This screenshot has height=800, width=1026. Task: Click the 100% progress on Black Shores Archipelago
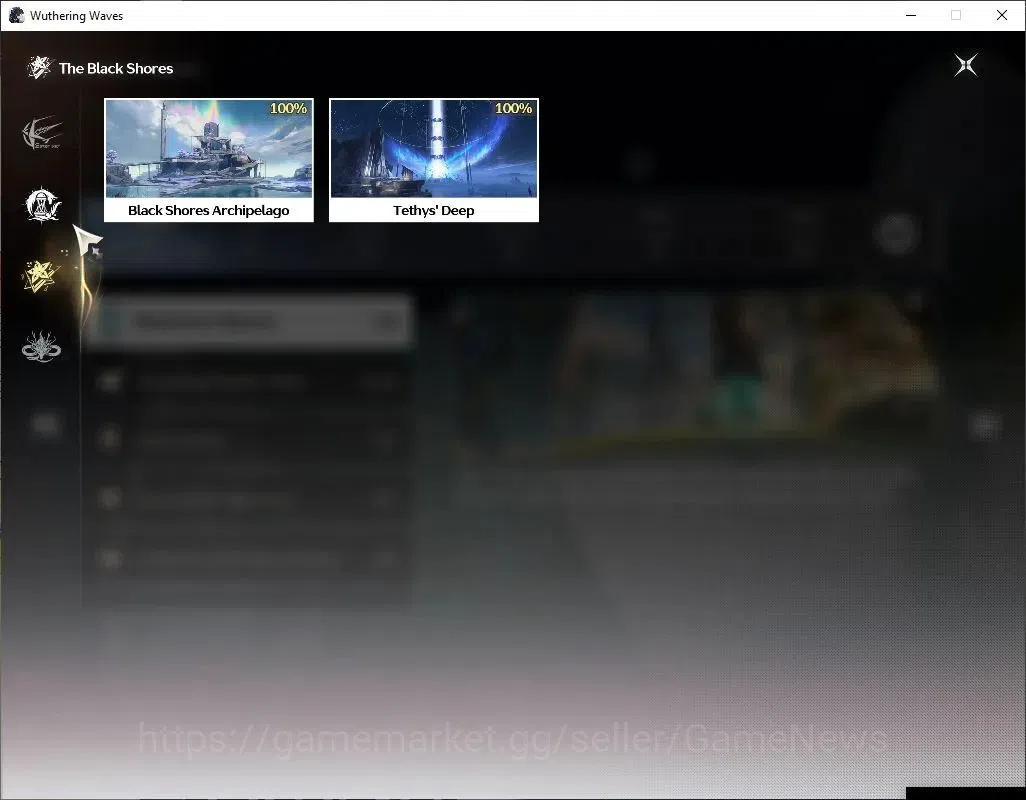[289, 109]
